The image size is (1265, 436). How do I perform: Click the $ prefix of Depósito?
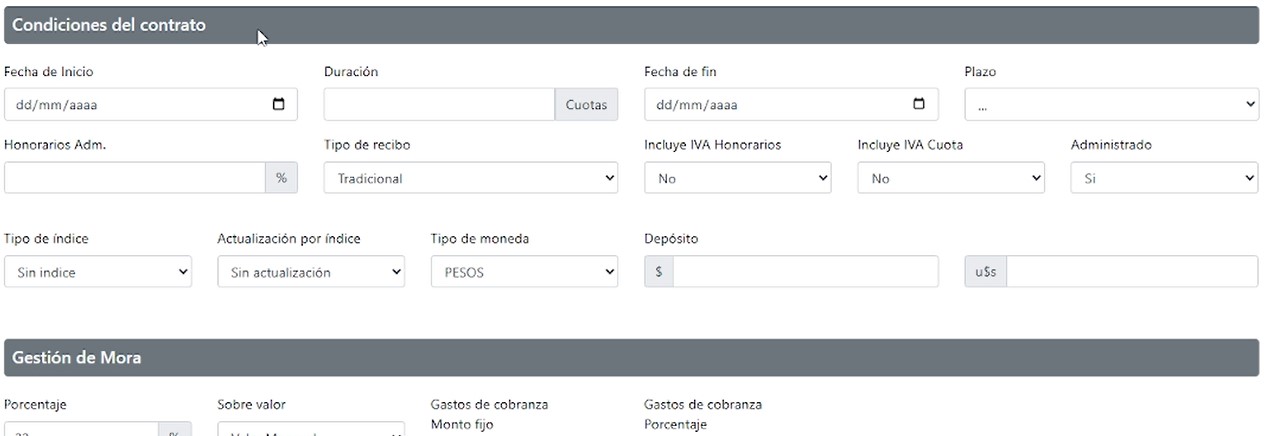pos(658,272)
